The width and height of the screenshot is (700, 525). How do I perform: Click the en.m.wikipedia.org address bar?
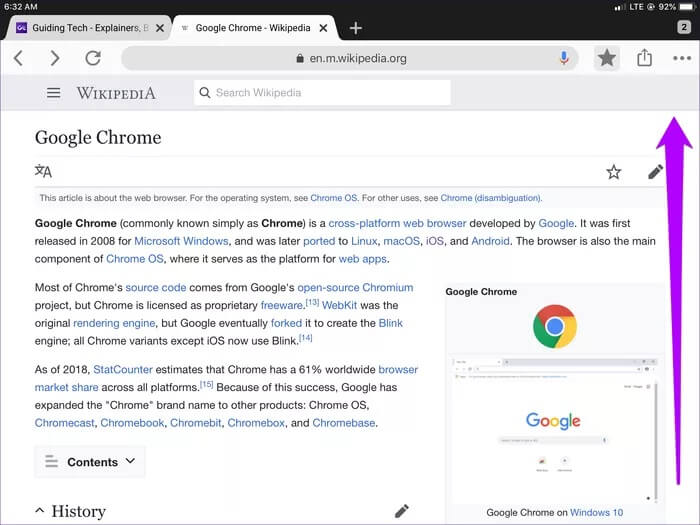point(350,58)
